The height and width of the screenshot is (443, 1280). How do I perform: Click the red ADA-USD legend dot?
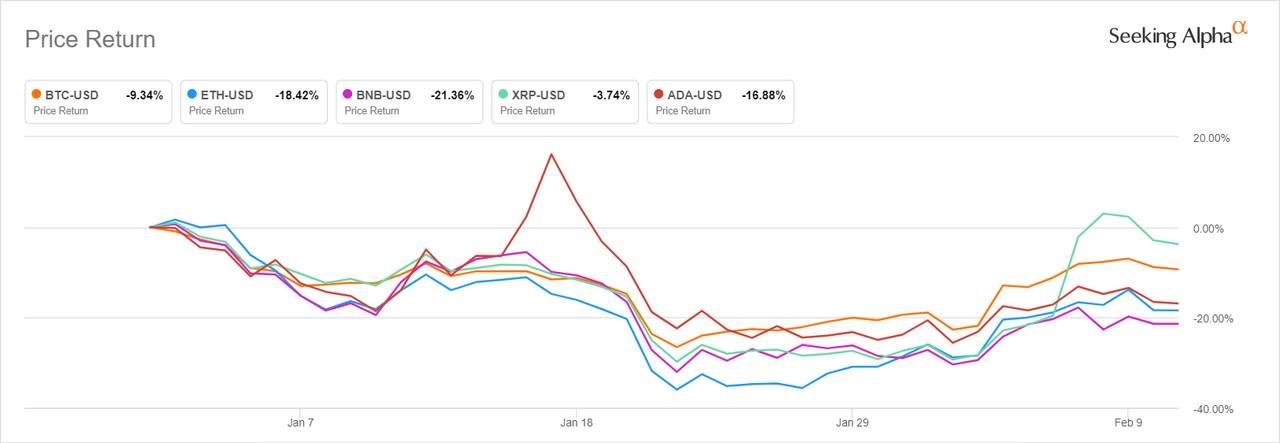659,95
